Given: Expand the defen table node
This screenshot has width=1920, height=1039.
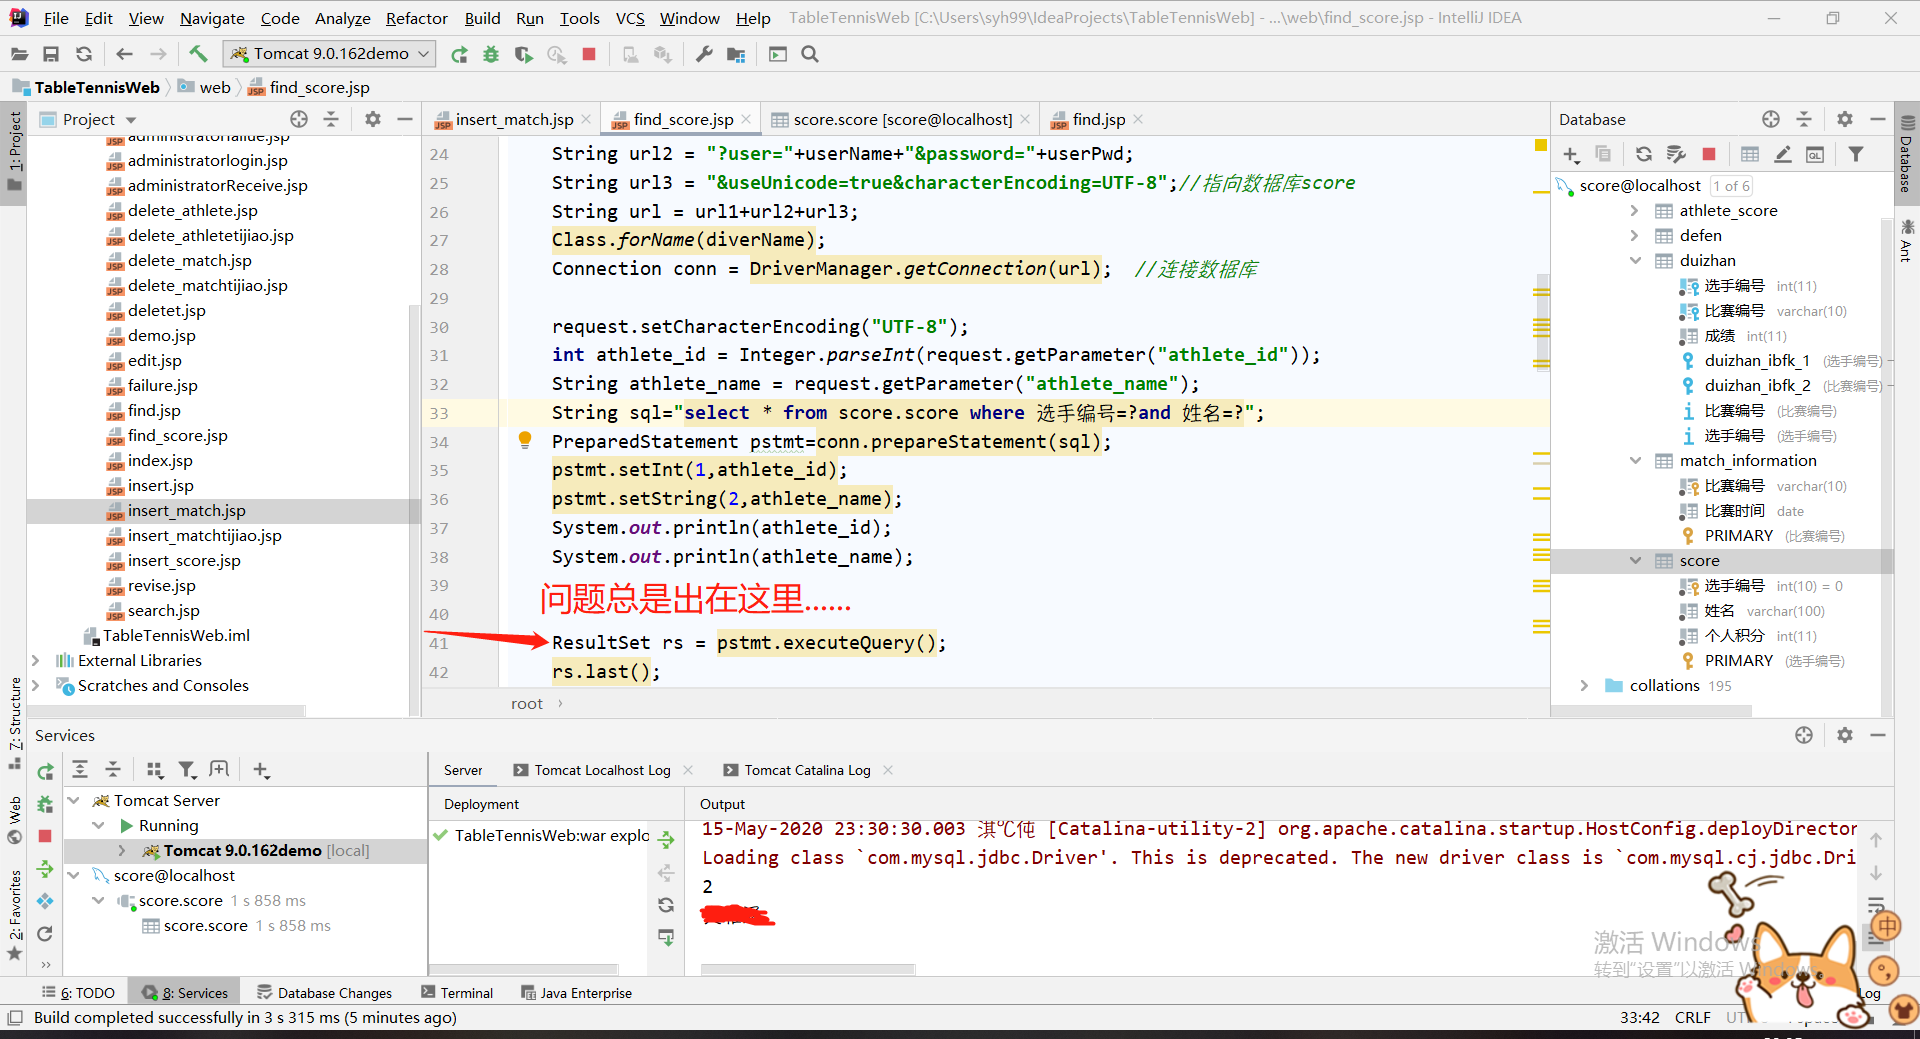Looking at the screenshot, I should 1635,235.
